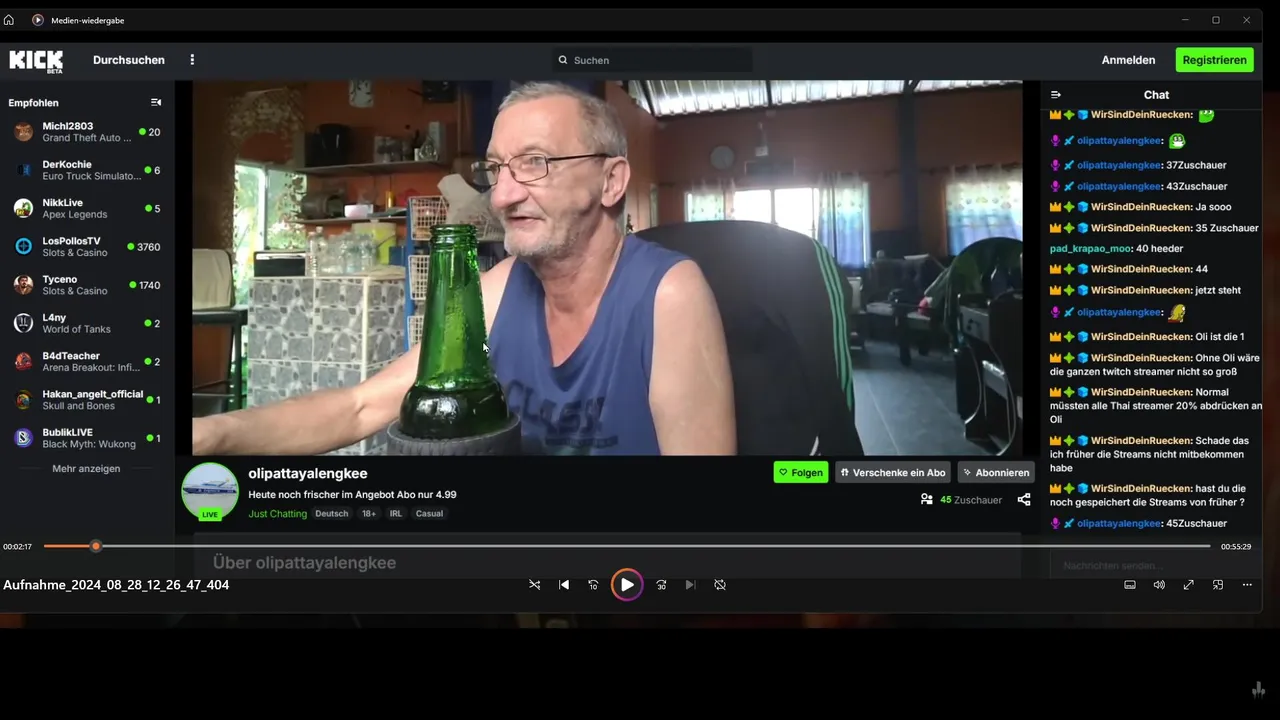Open recommended channel Michl2803
Screen dimensions: 1280x720
click(87, 132)
